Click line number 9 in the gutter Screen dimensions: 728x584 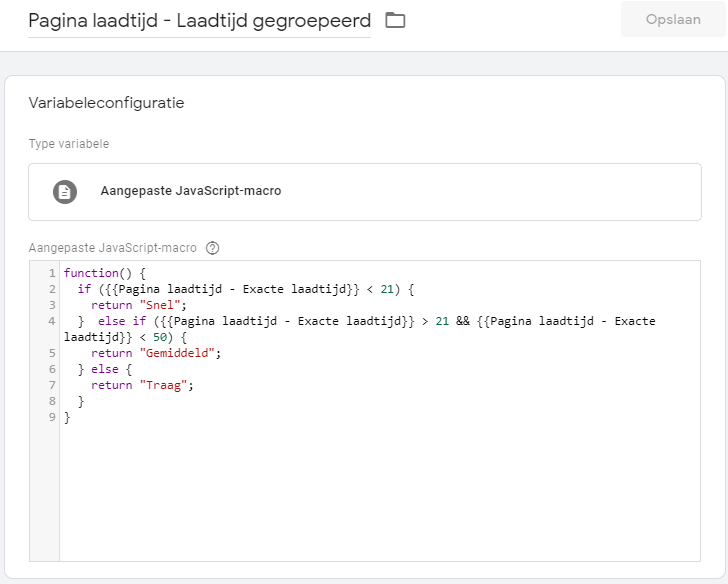[x=52, y=417]
